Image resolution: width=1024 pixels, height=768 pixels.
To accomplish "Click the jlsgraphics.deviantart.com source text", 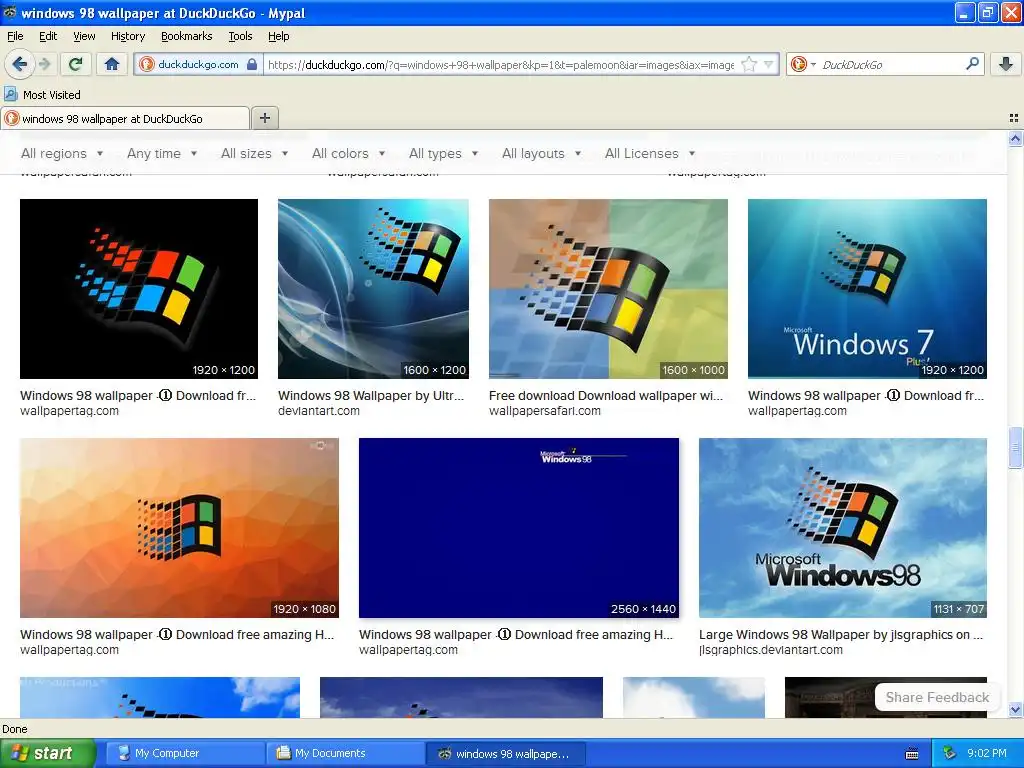I will (771, 650).
